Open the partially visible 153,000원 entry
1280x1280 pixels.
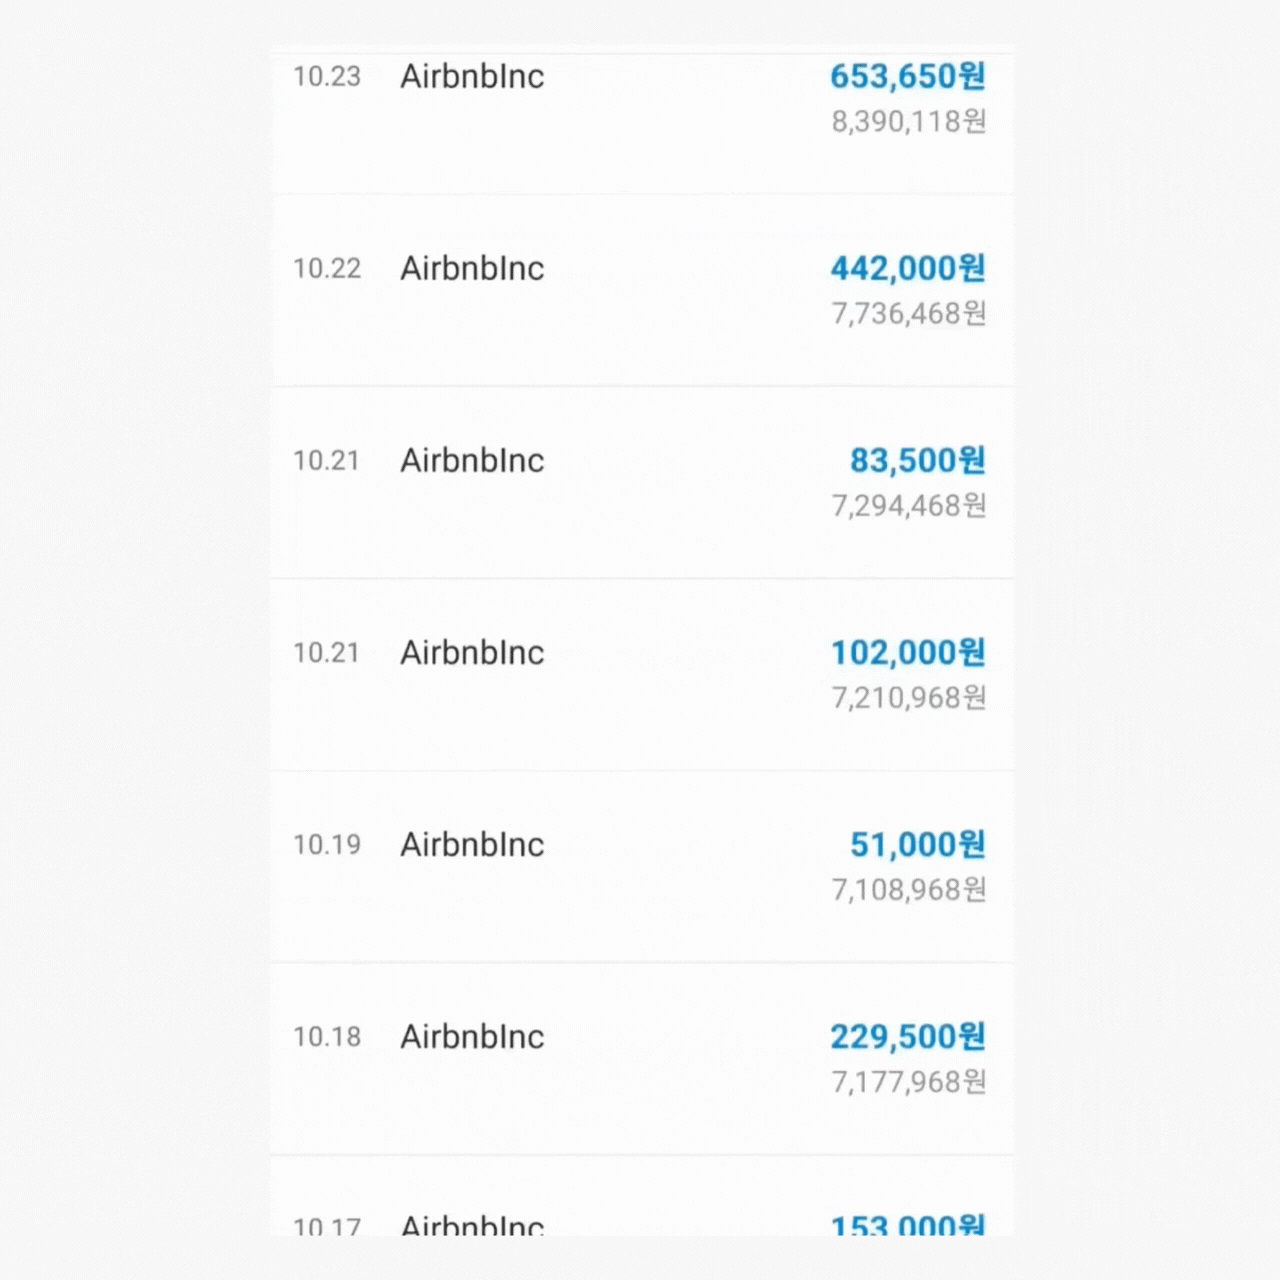click(x=907, y=1224)
